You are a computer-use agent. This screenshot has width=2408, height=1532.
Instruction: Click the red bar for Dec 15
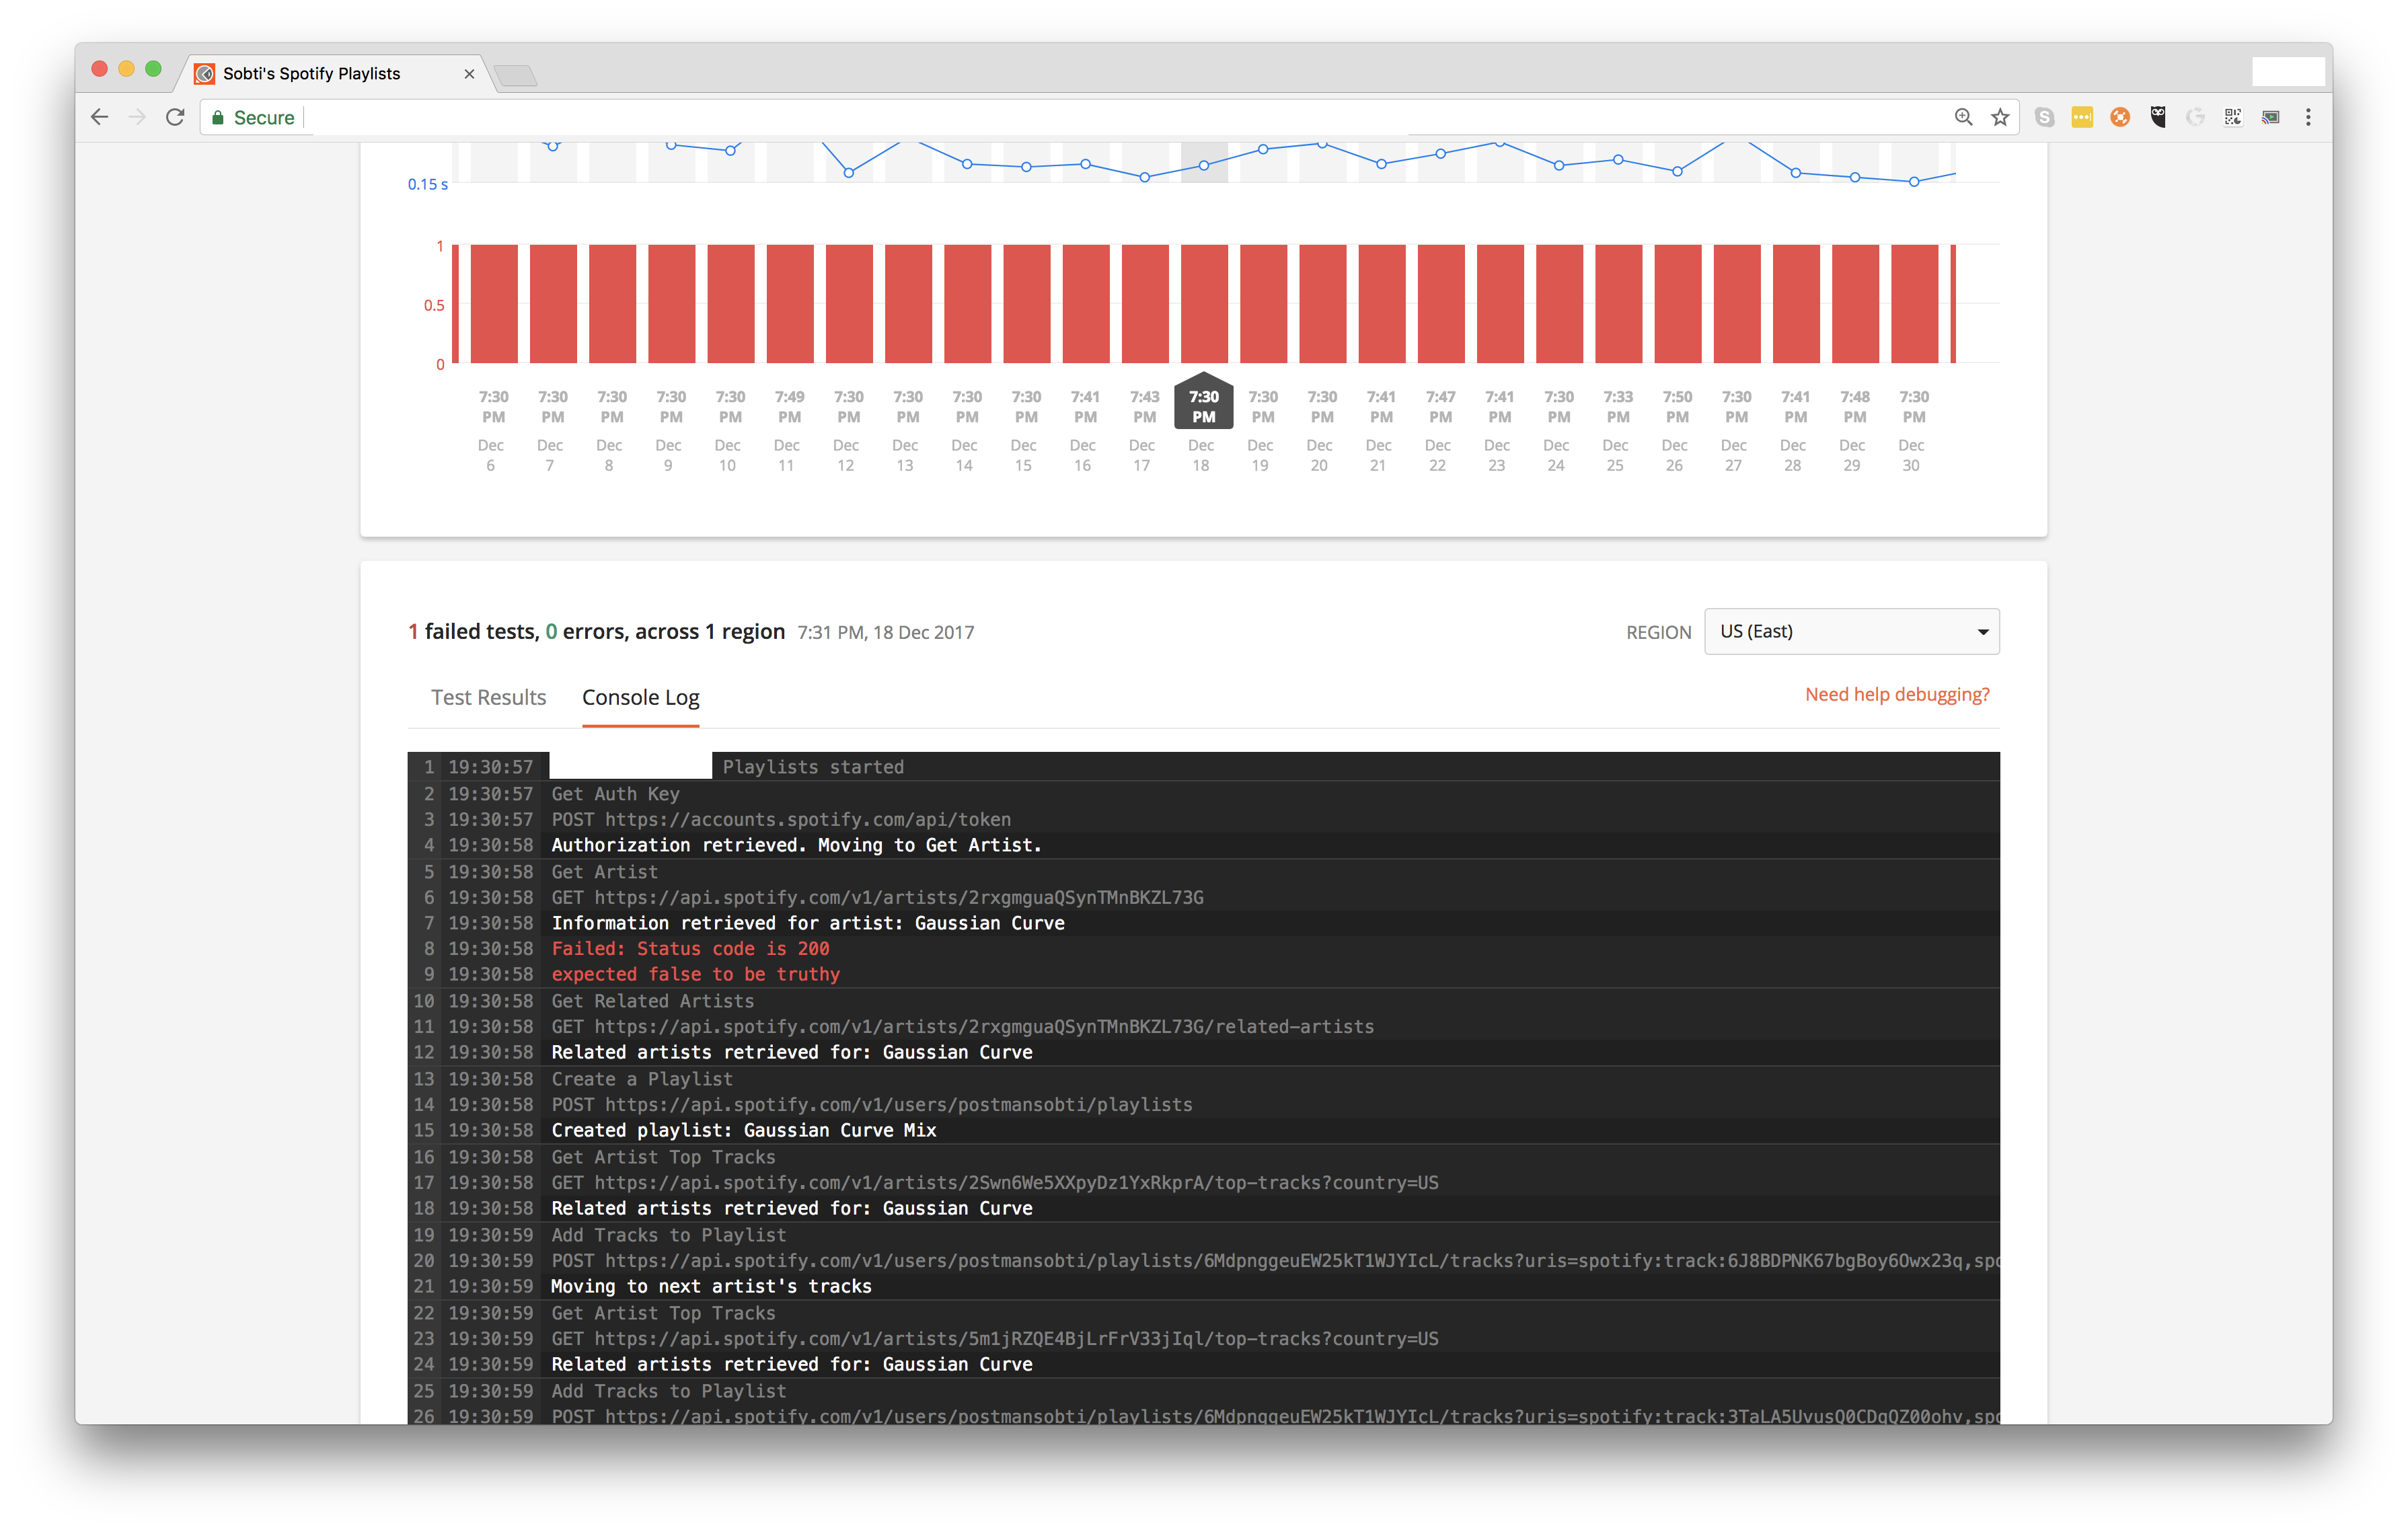click(x=1027, y=303)
